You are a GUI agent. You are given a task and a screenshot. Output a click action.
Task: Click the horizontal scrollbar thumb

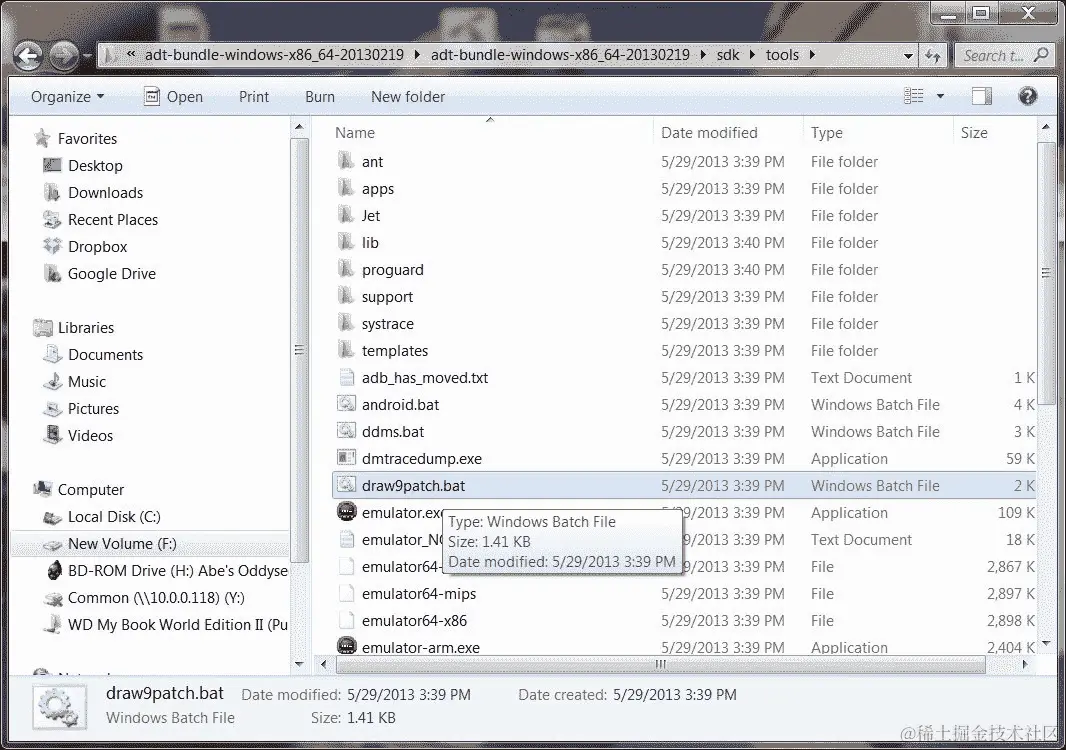pyautogui.click(x=660, y=664)
